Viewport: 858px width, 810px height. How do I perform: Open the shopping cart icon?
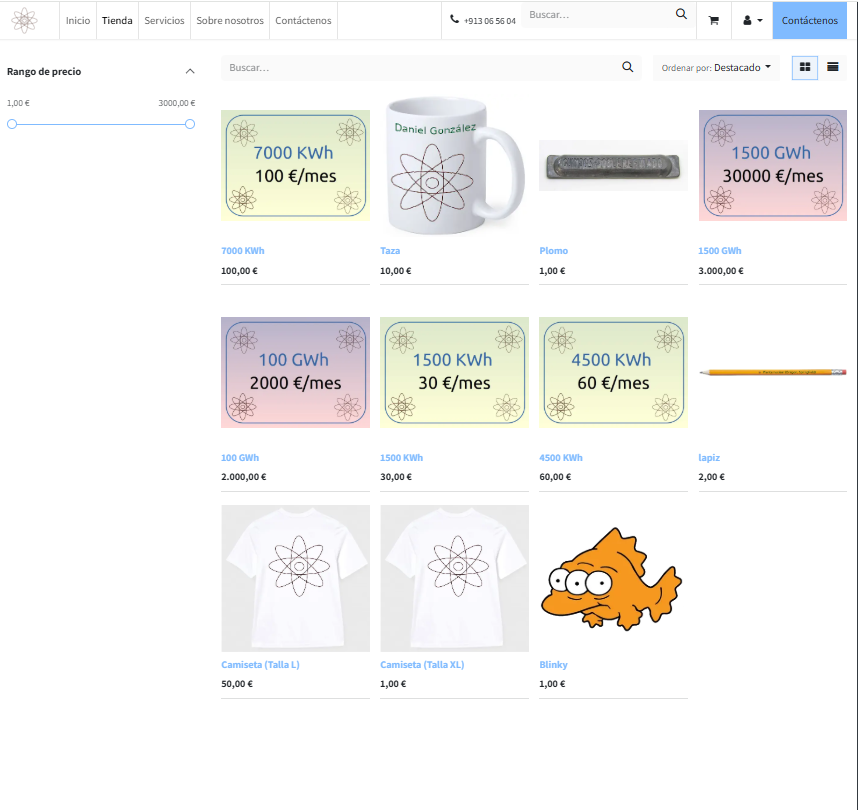(713, 20)
